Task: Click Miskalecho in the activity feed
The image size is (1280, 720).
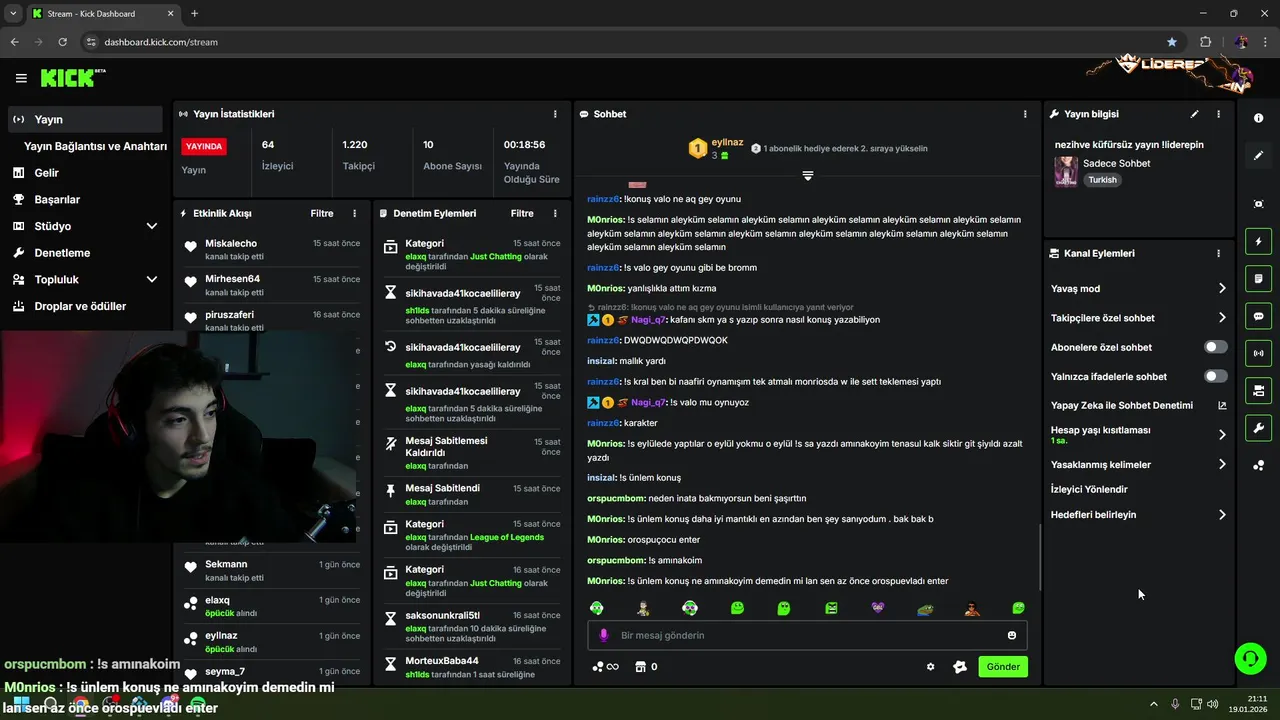Action: 231,243
